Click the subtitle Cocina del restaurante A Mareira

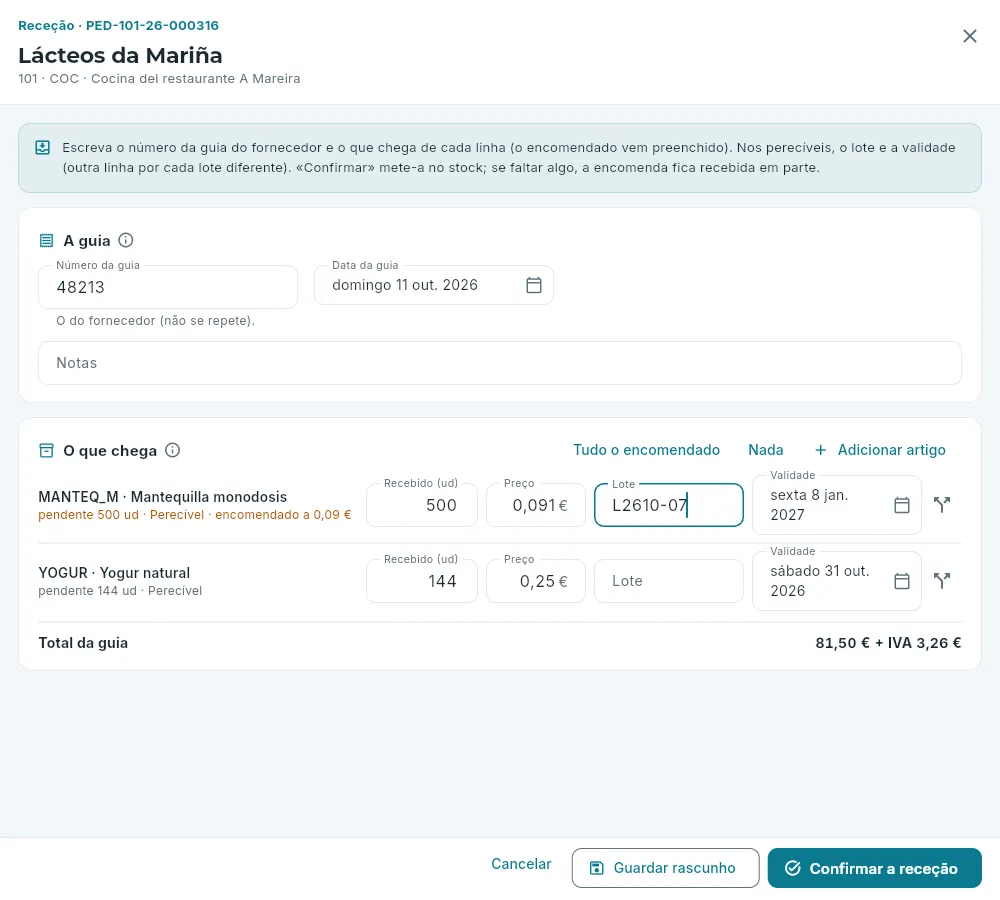[x=195, y=78]
